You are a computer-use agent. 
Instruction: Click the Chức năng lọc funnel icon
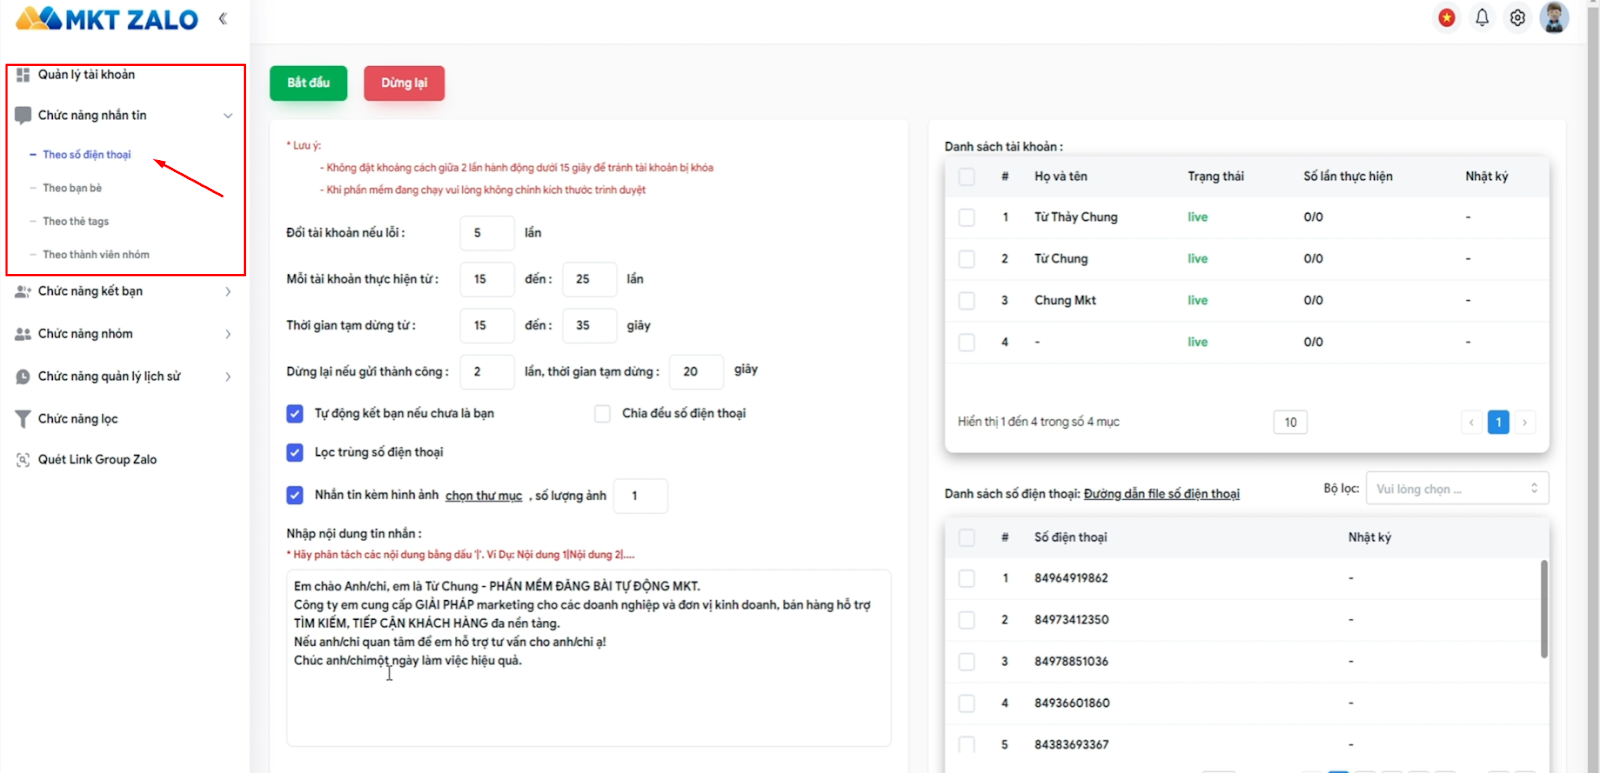(23, 419)
